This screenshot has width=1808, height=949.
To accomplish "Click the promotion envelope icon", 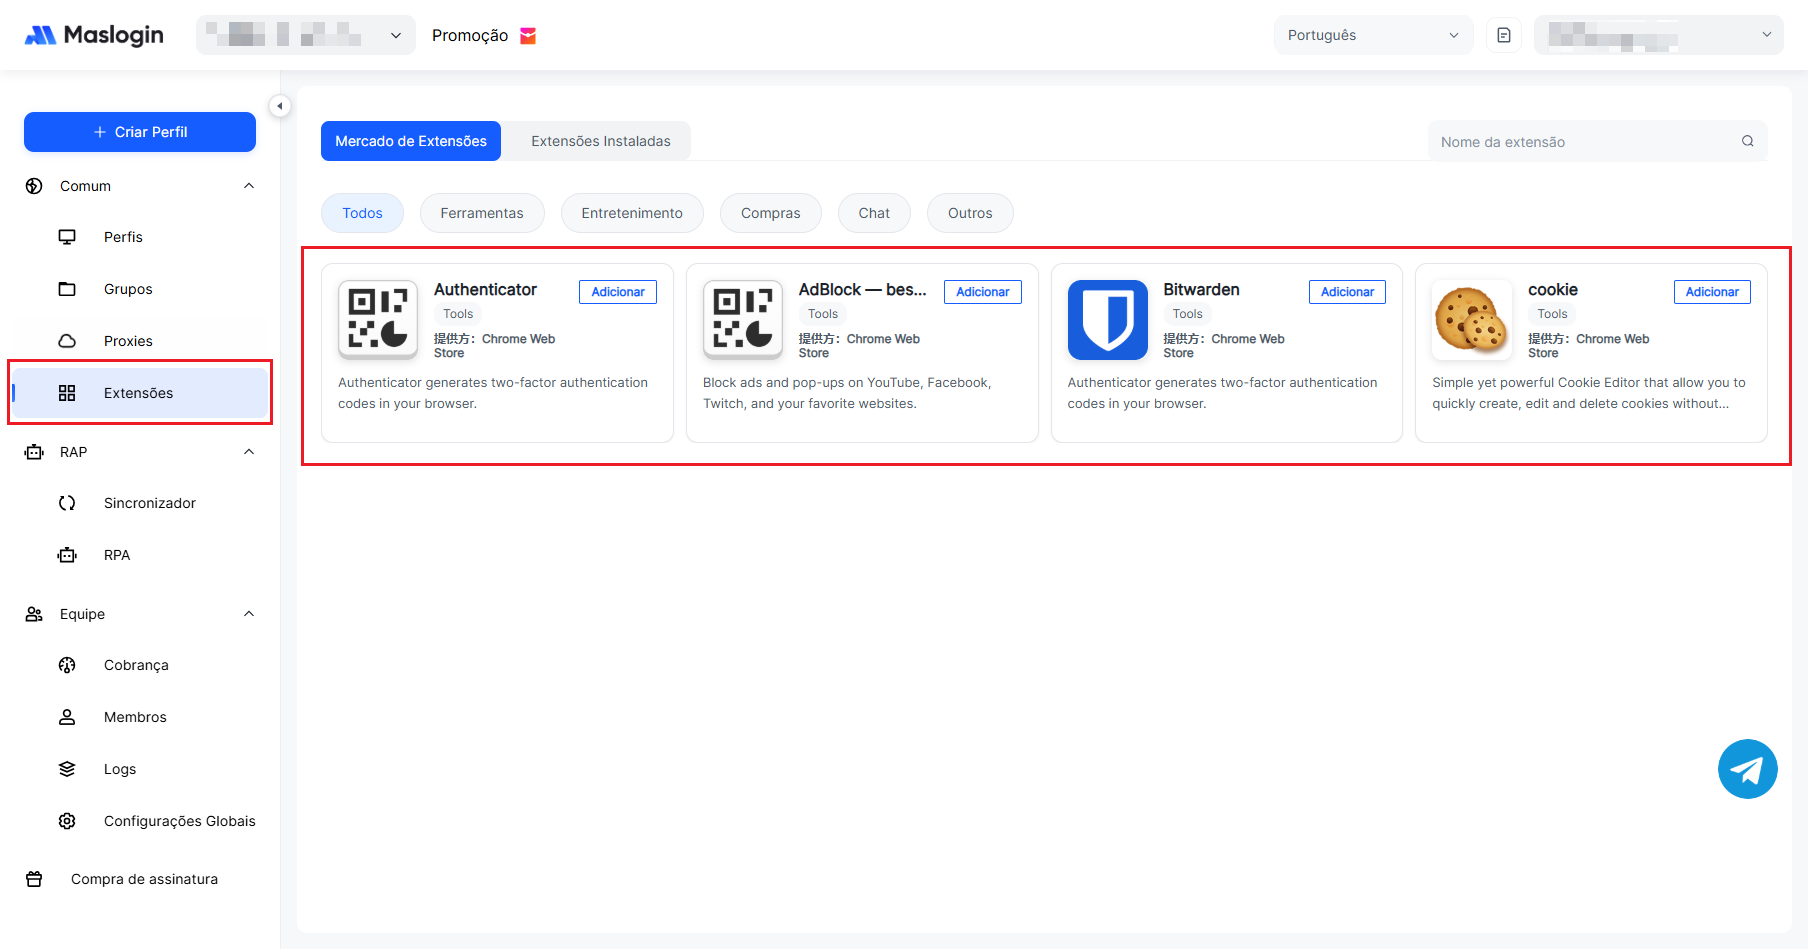I will (528, 36).
